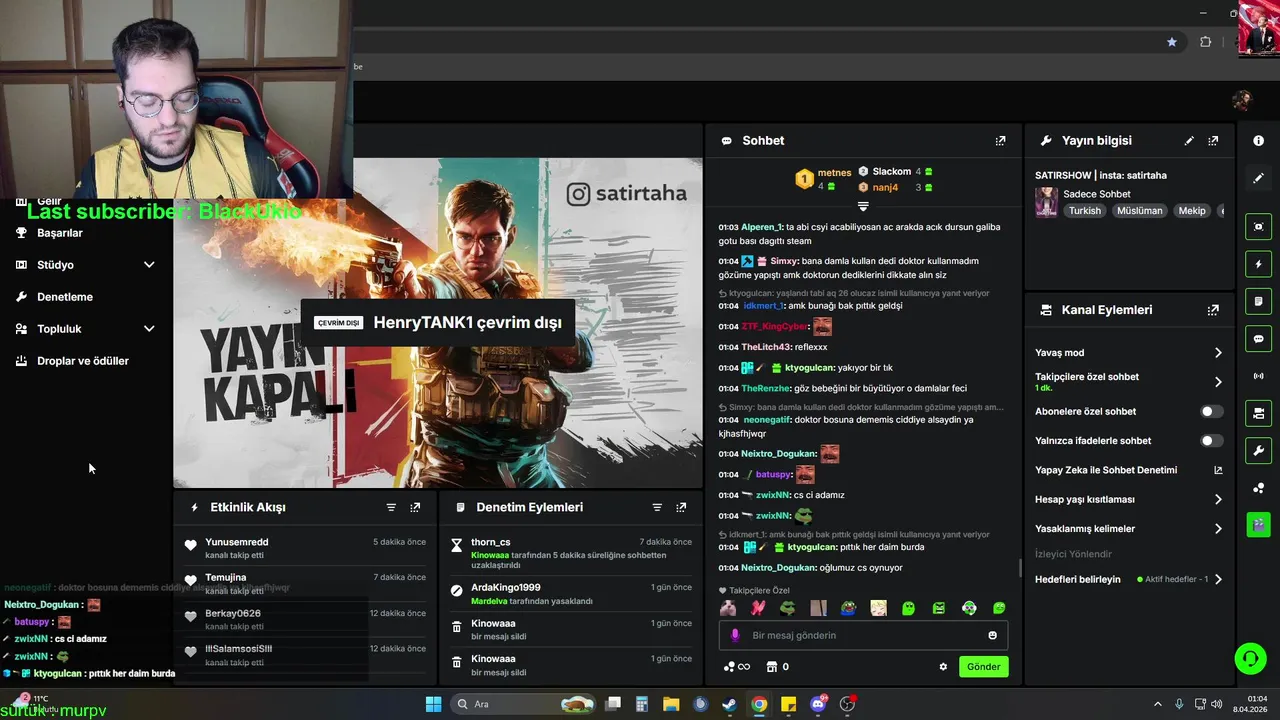The height and width of the screenshot is (720, 1280).
Task: Click the pencil edit quick-action in right bar
Action: pos(1258,178)
